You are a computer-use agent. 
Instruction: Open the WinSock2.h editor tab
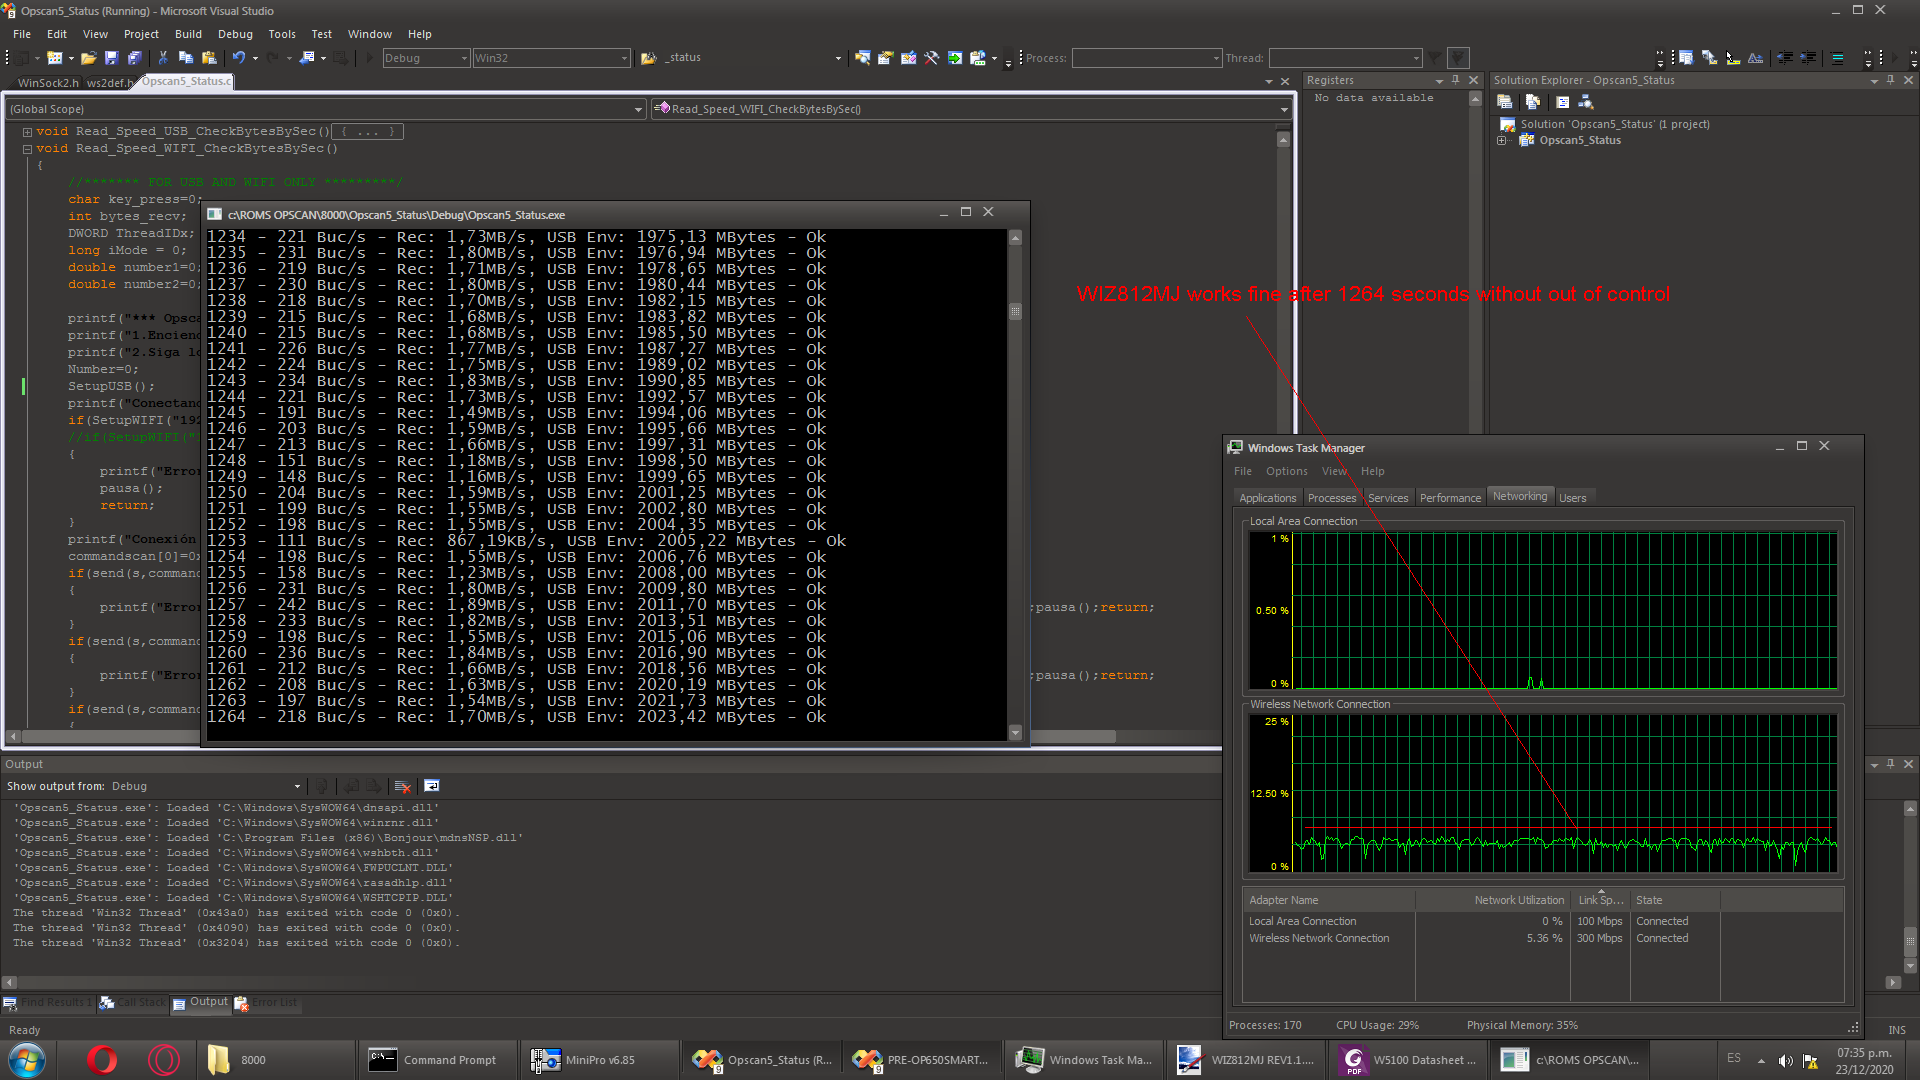[x=47, y=82]
